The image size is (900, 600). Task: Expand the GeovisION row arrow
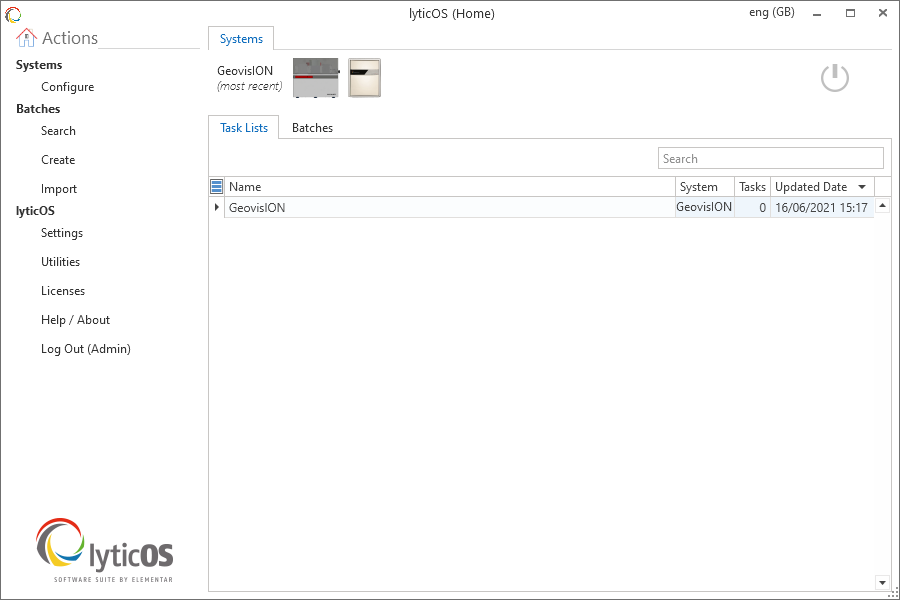(x=217, y=207)
